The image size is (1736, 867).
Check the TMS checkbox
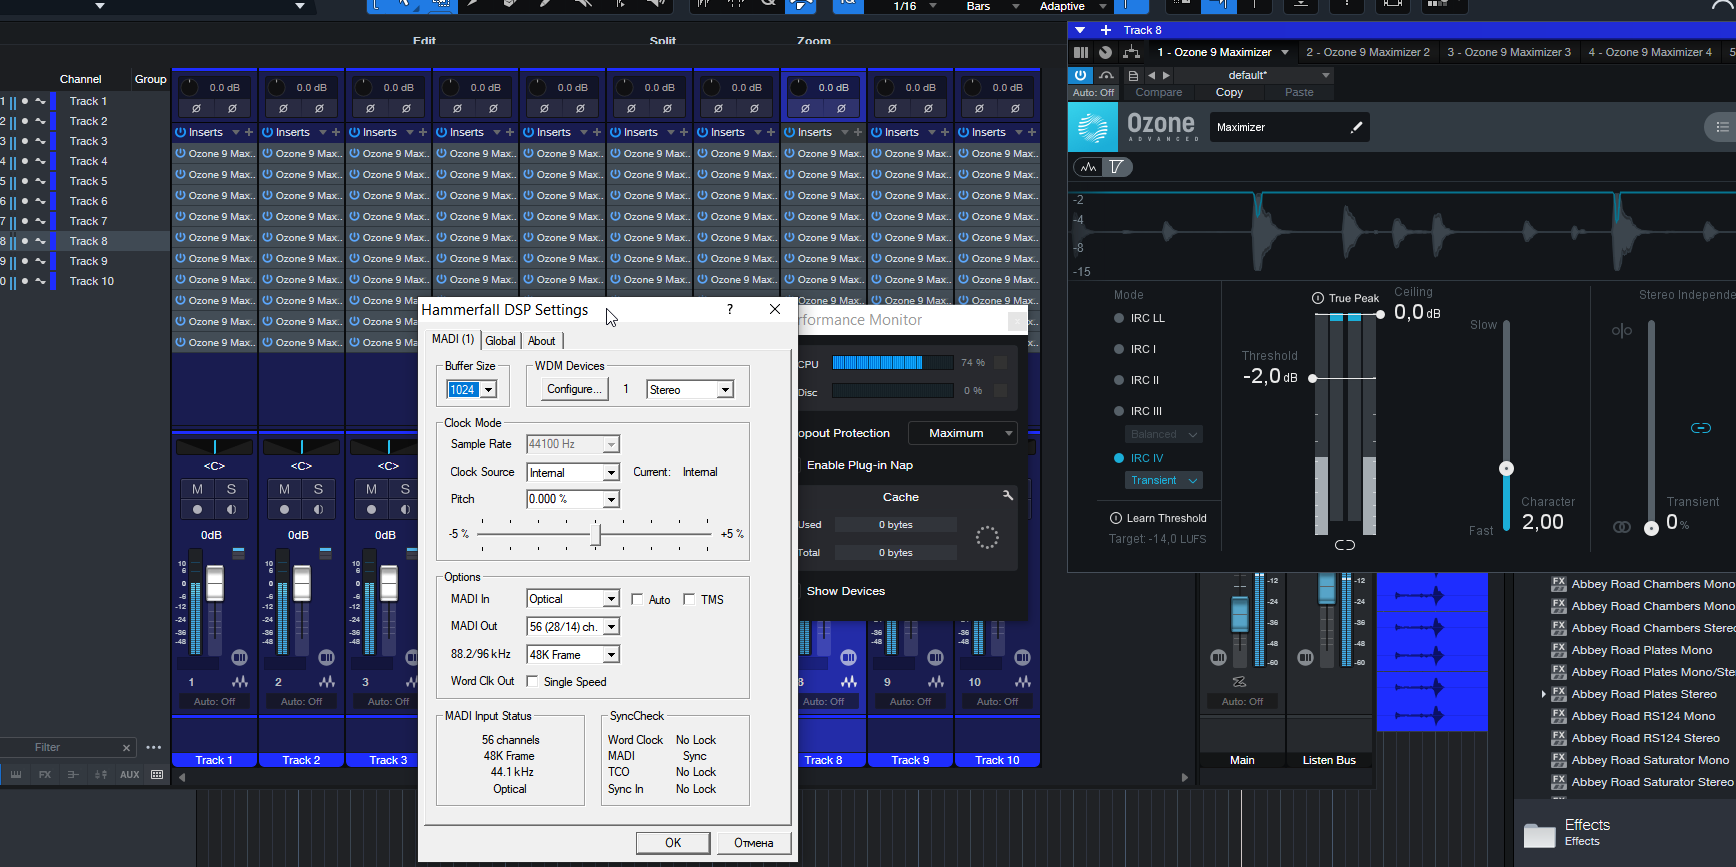point(689,599)
